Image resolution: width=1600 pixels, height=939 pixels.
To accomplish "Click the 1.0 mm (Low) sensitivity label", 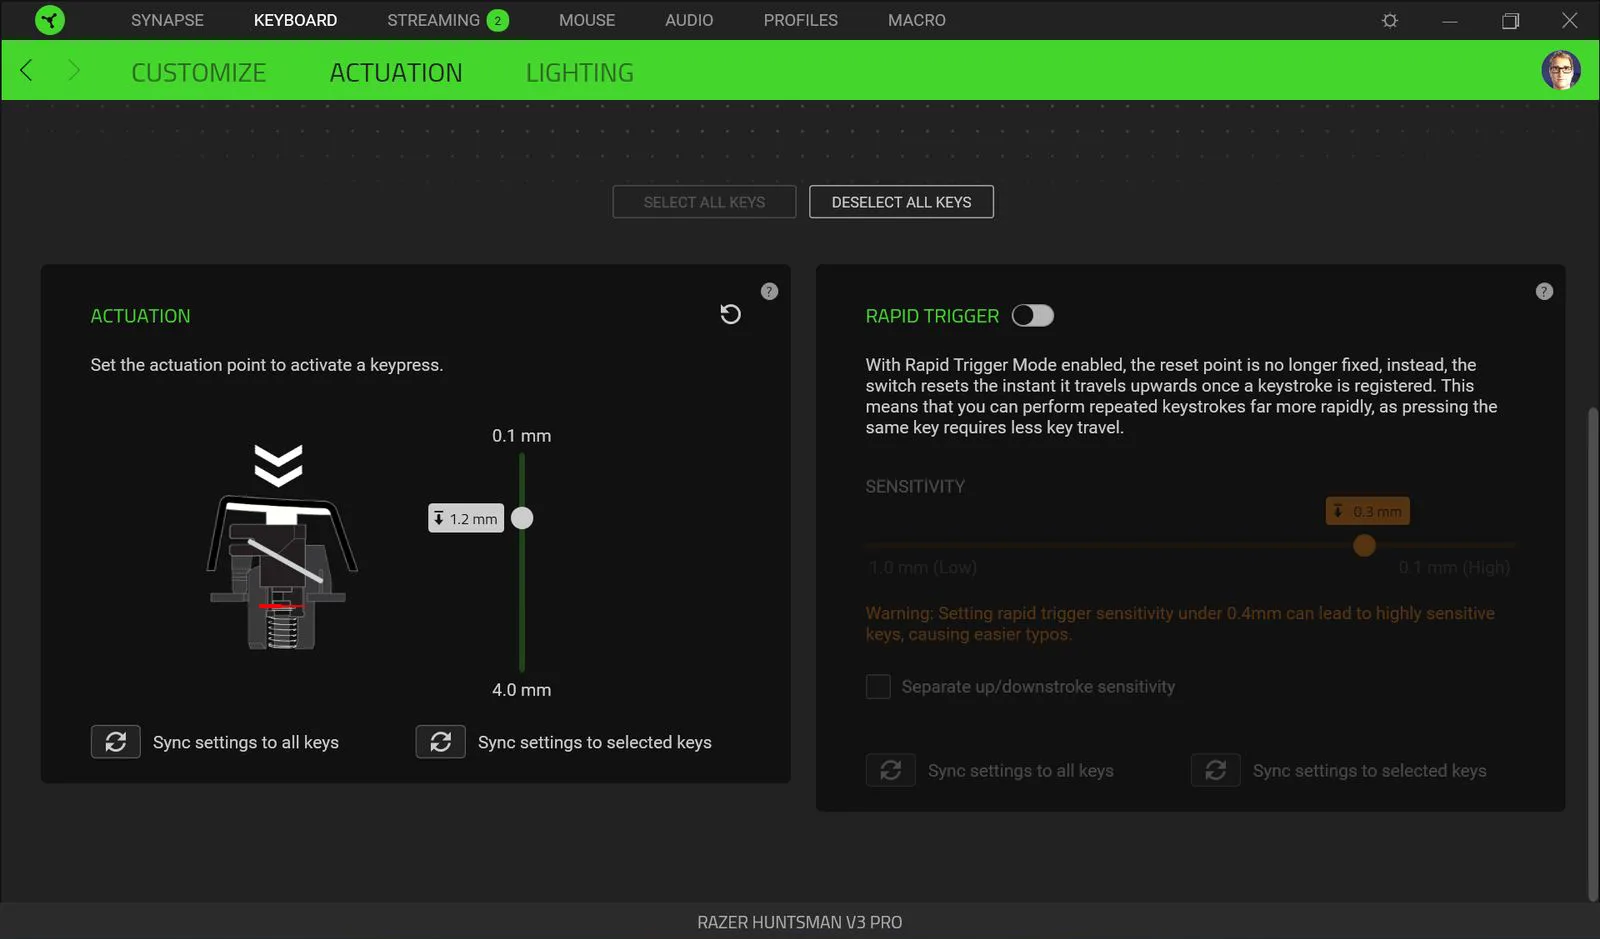I will click(923, 568).
